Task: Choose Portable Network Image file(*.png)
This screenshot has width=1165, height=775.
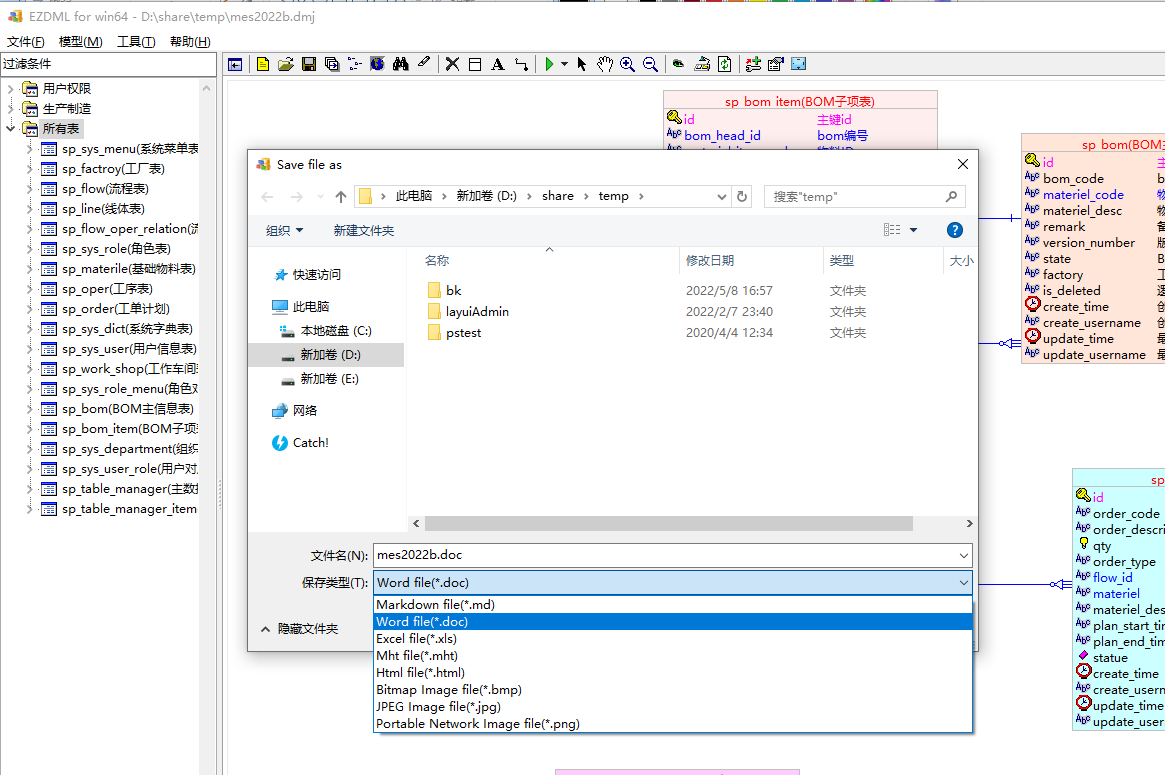Action: (672, 724)
